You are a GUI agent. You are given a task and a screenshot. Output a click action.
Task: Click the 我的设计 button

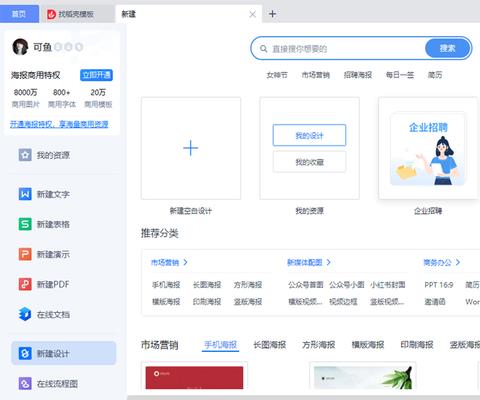pyautogui.click(x=309, y=135)
